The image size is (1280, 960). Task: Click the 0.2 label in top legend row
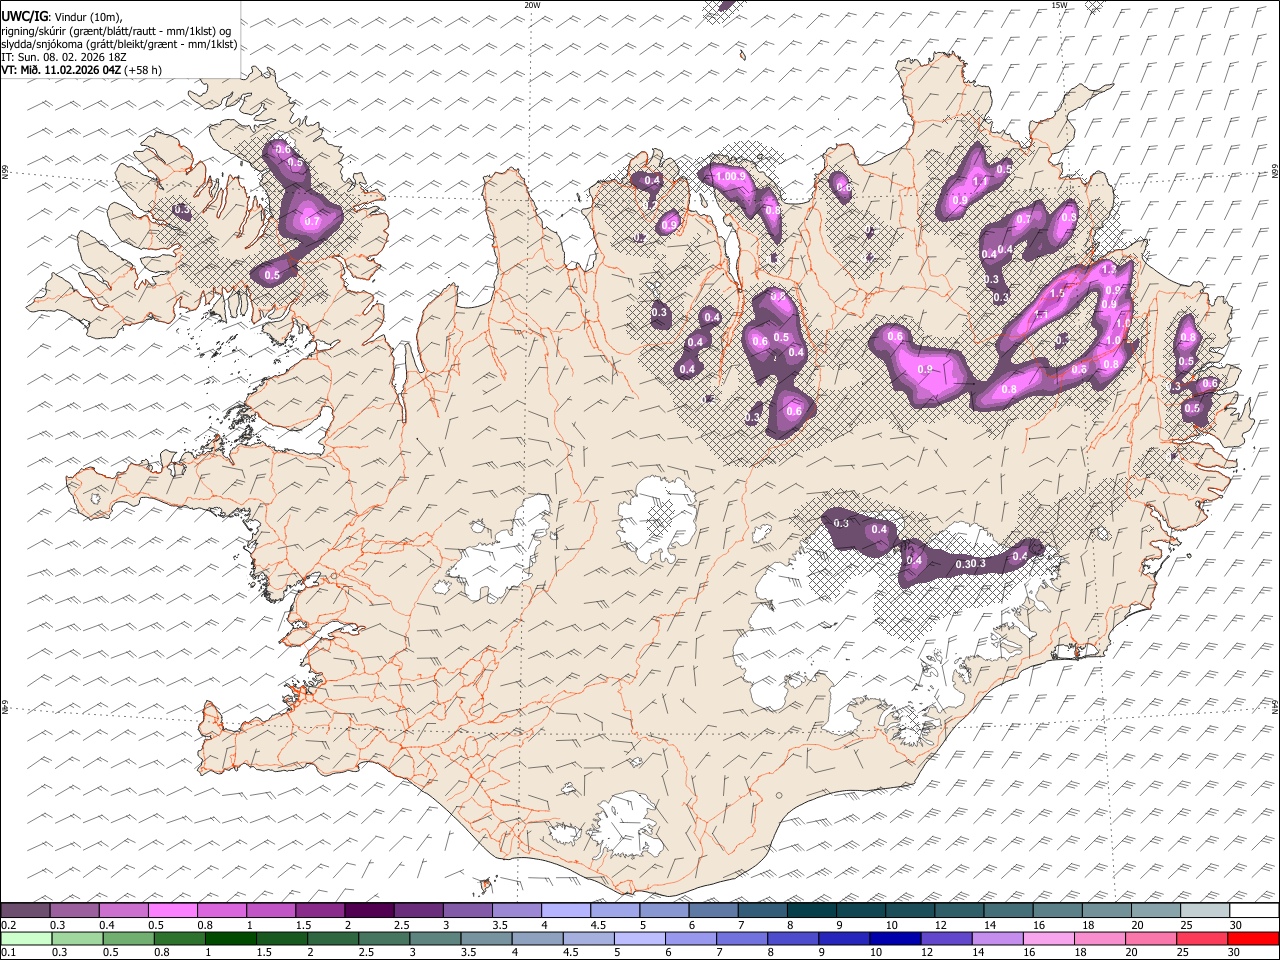point(8,925)
